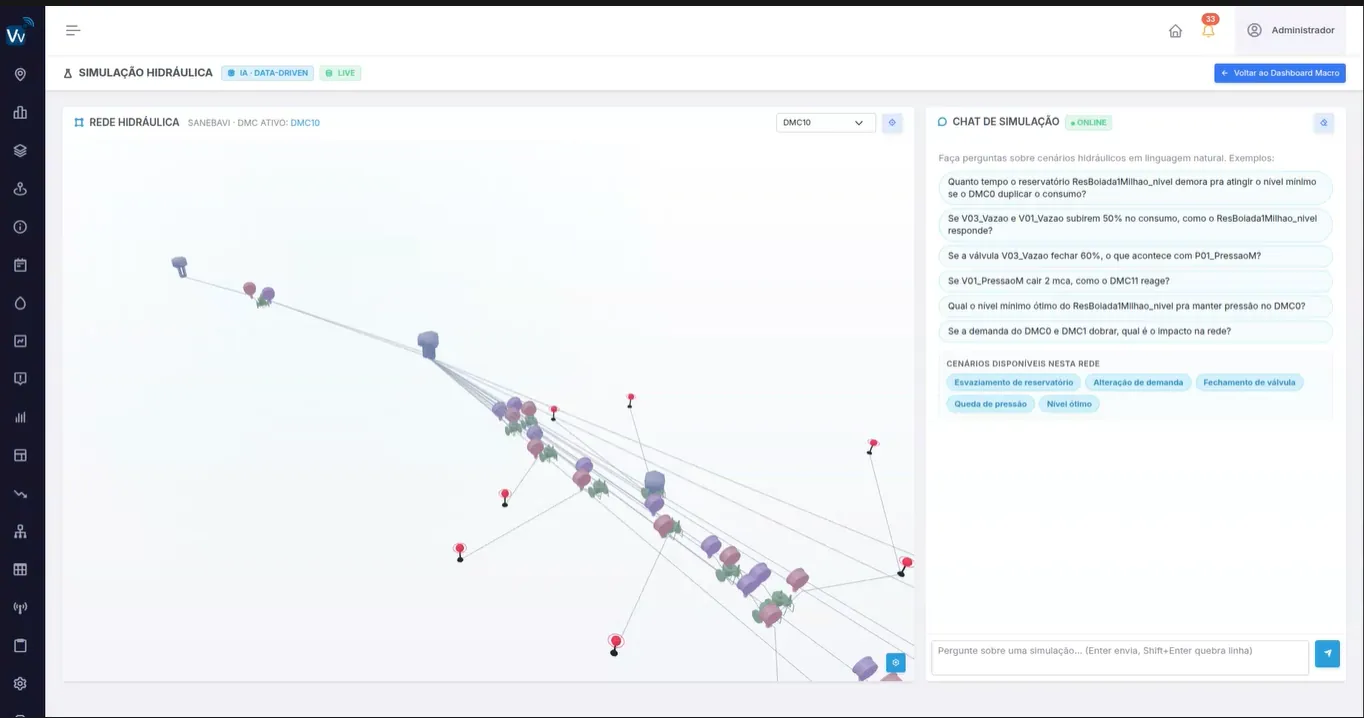1364x718 pixels.
Task: Open the calendar sidebar icon
Action: (x=20, y=265)
